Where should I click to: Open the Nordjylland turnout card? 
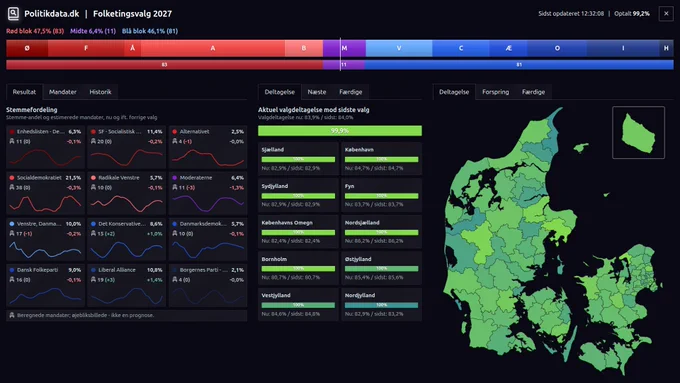click(x=382, y=304)
